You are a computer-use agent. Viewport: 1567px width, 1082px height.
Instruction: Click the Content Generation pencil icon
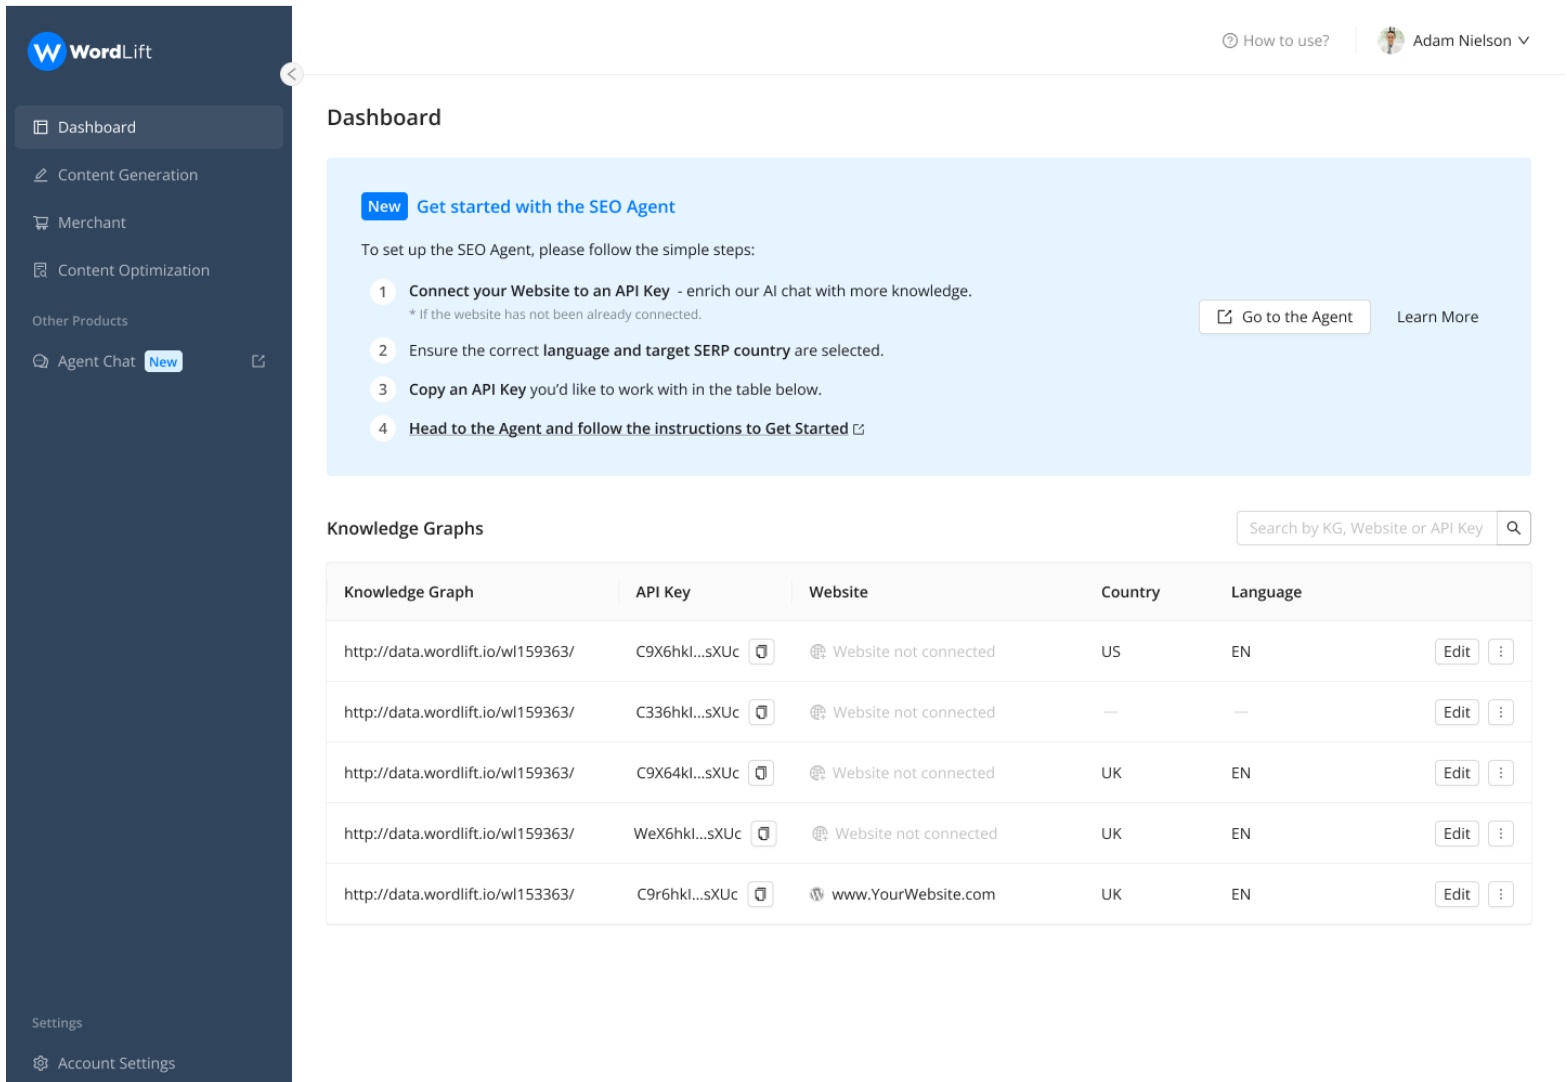tap(41, 175)
